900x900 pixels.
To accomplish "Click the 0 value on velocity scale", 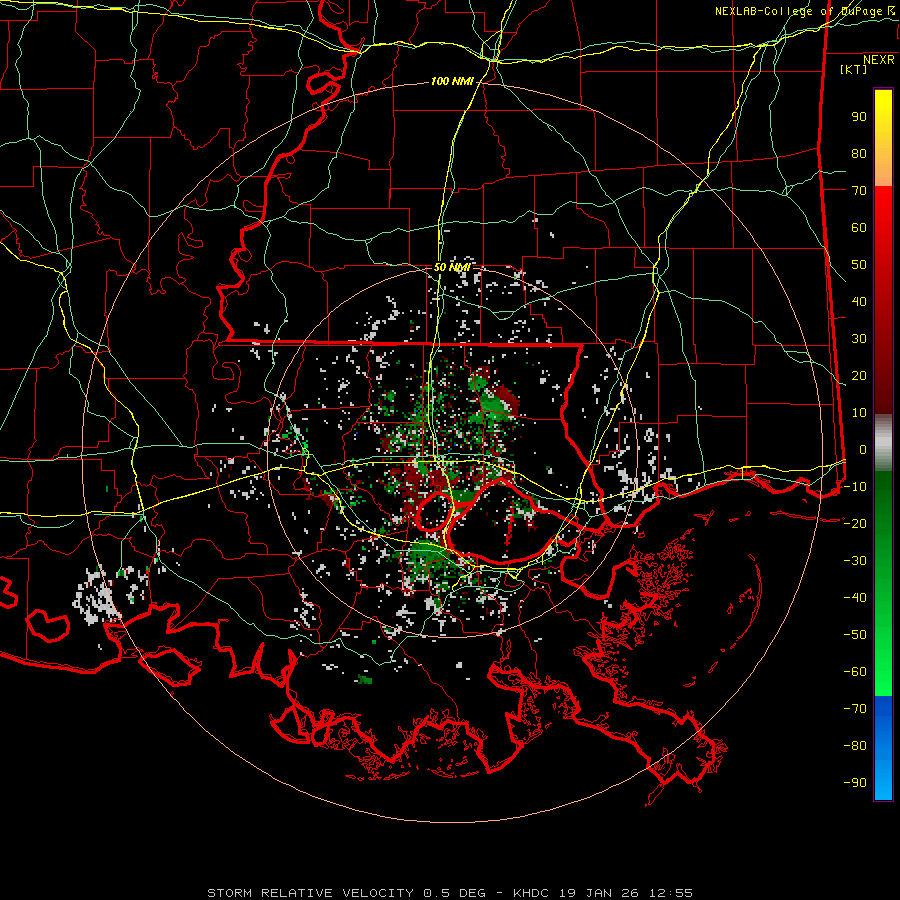I will pos(863,450).
